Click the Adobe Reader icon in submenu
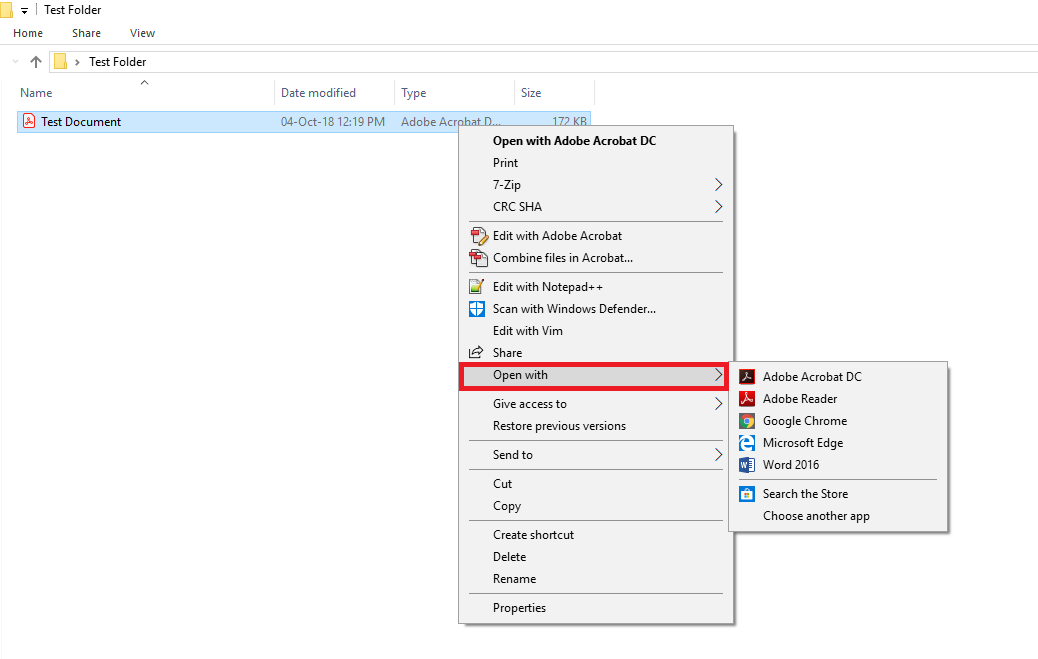 (x=746, y=399)
